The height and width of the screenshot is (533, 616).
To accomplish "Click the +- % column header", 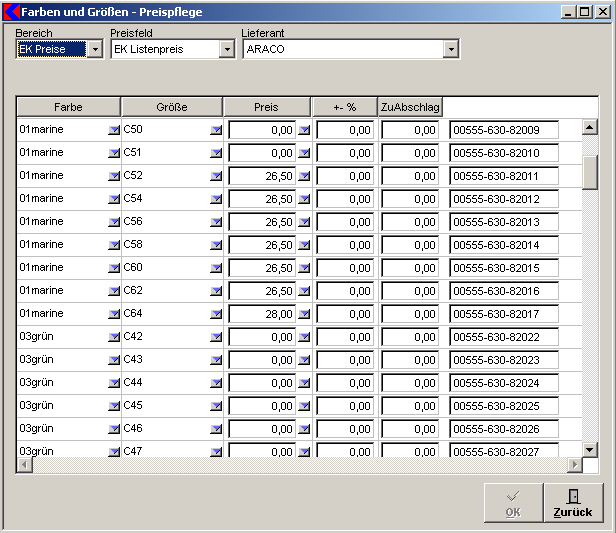I will pyautogui.click(x=345, y=107).
